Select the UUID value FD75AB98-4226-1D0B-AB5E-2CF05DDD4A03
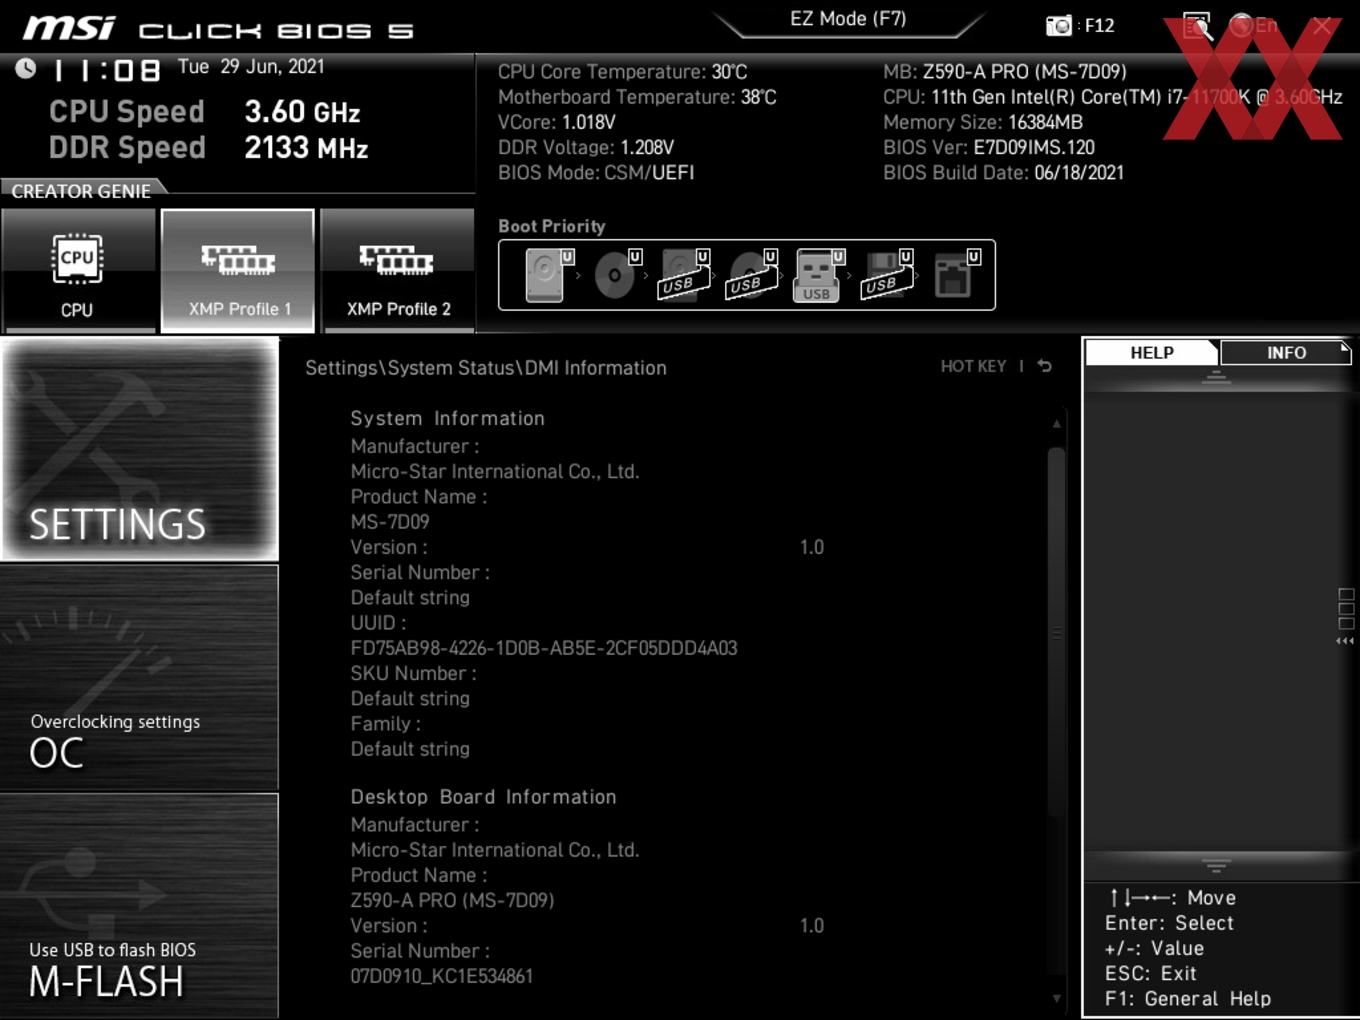 pos(544,647)
